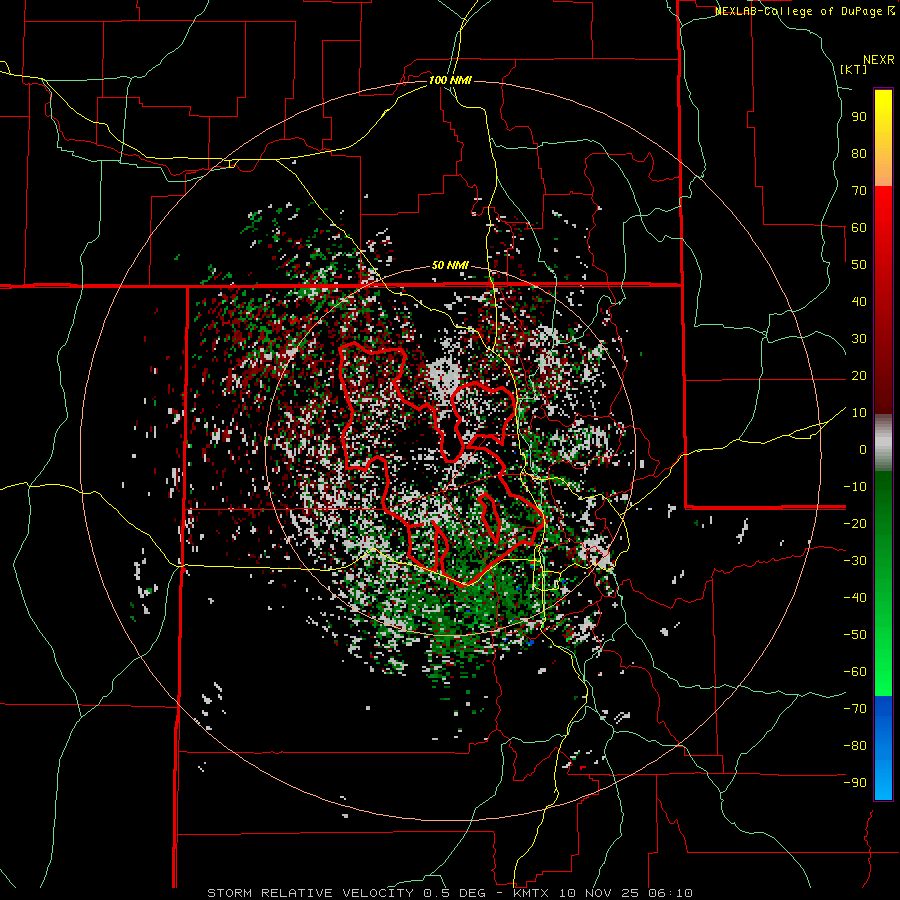Click the "10" value on the velocity scale
This screenshot has width=900, height=900.
click(x=859, y=413)
